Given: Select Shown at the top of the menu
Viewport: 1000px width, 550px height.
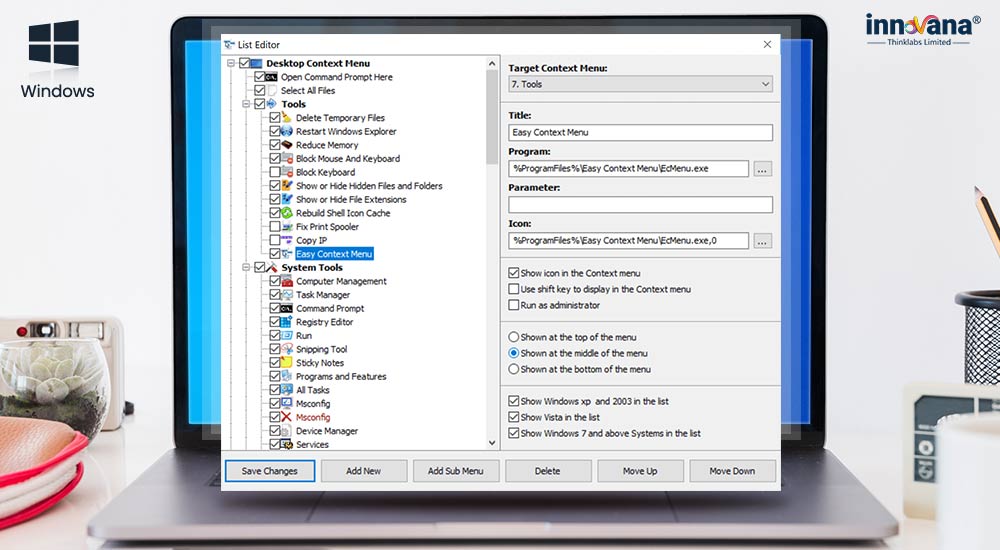Looking at the screenshot, I should (x=513, y=337).
